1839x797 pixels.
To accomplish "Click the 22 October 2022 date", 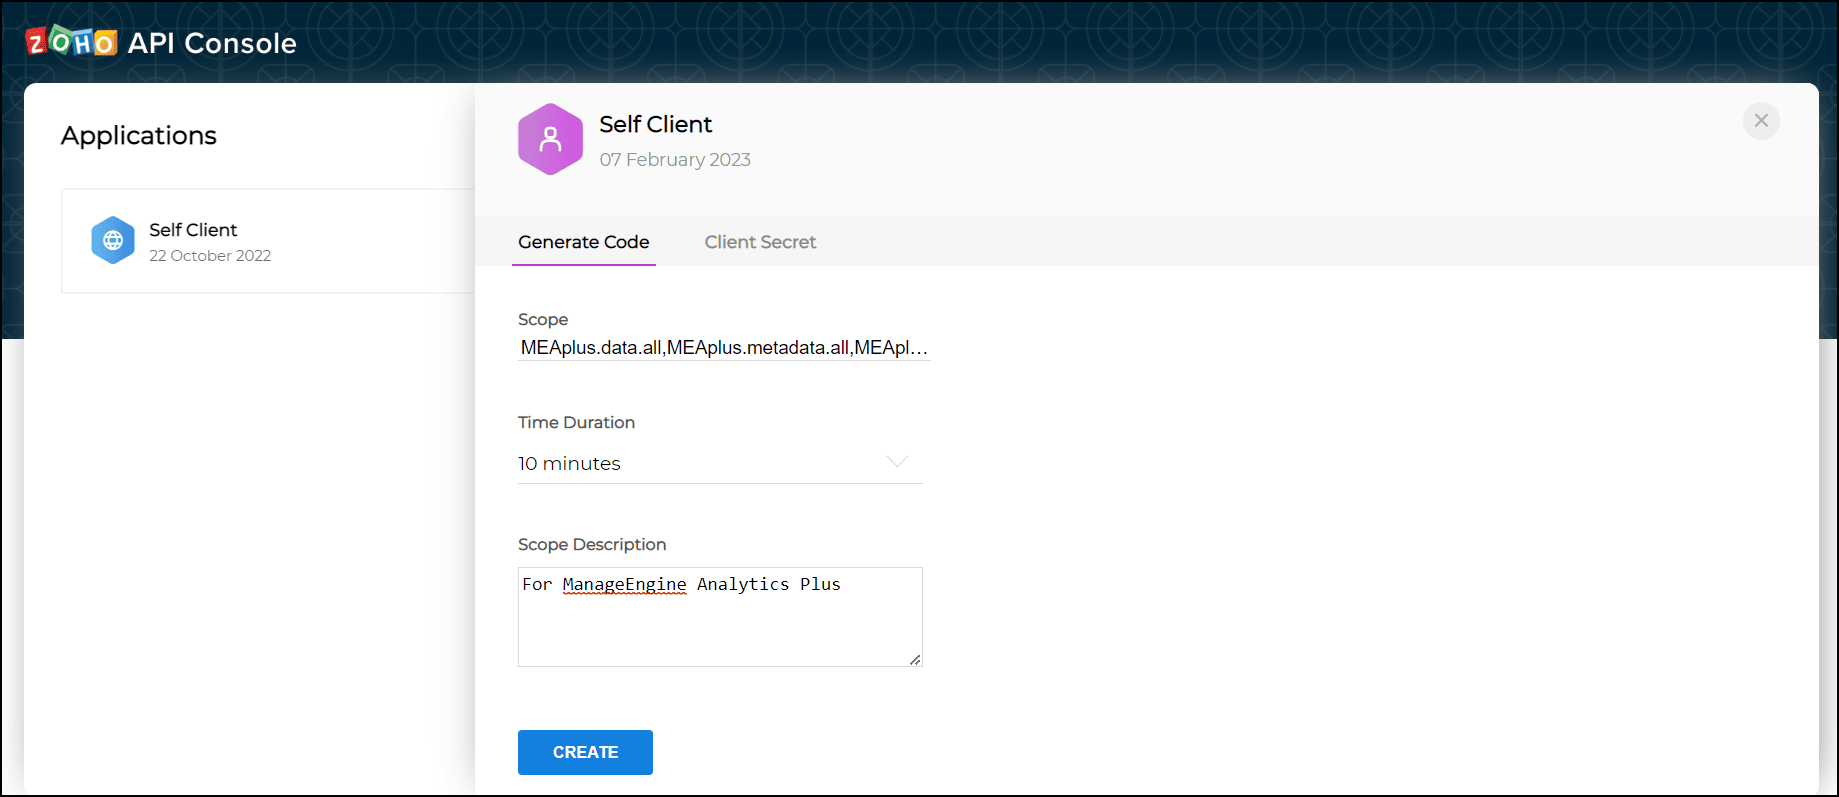I will point(210,256).
